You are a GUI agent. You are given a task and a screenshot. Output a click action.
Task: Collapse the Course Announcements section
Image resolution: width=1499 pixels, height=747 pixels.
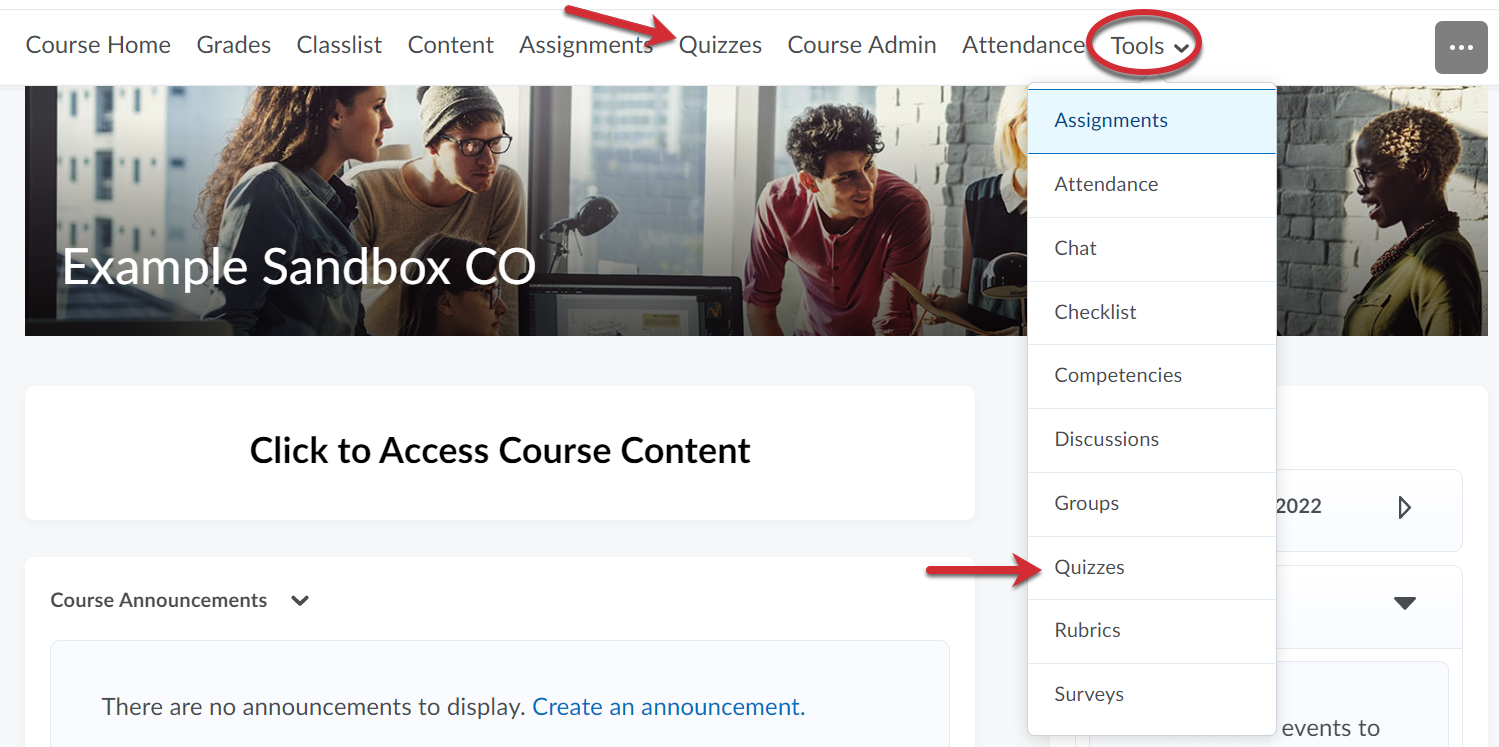point(299,600)
